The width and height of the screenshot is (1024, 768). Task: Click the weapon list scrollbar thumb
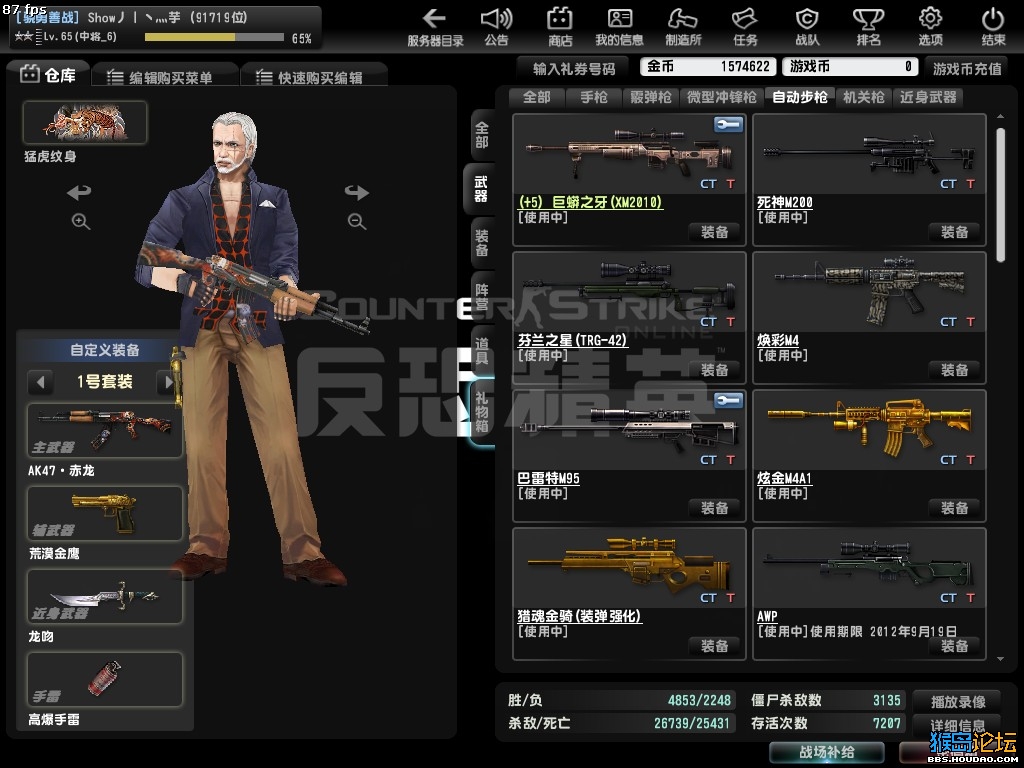tap(1000, 195)
